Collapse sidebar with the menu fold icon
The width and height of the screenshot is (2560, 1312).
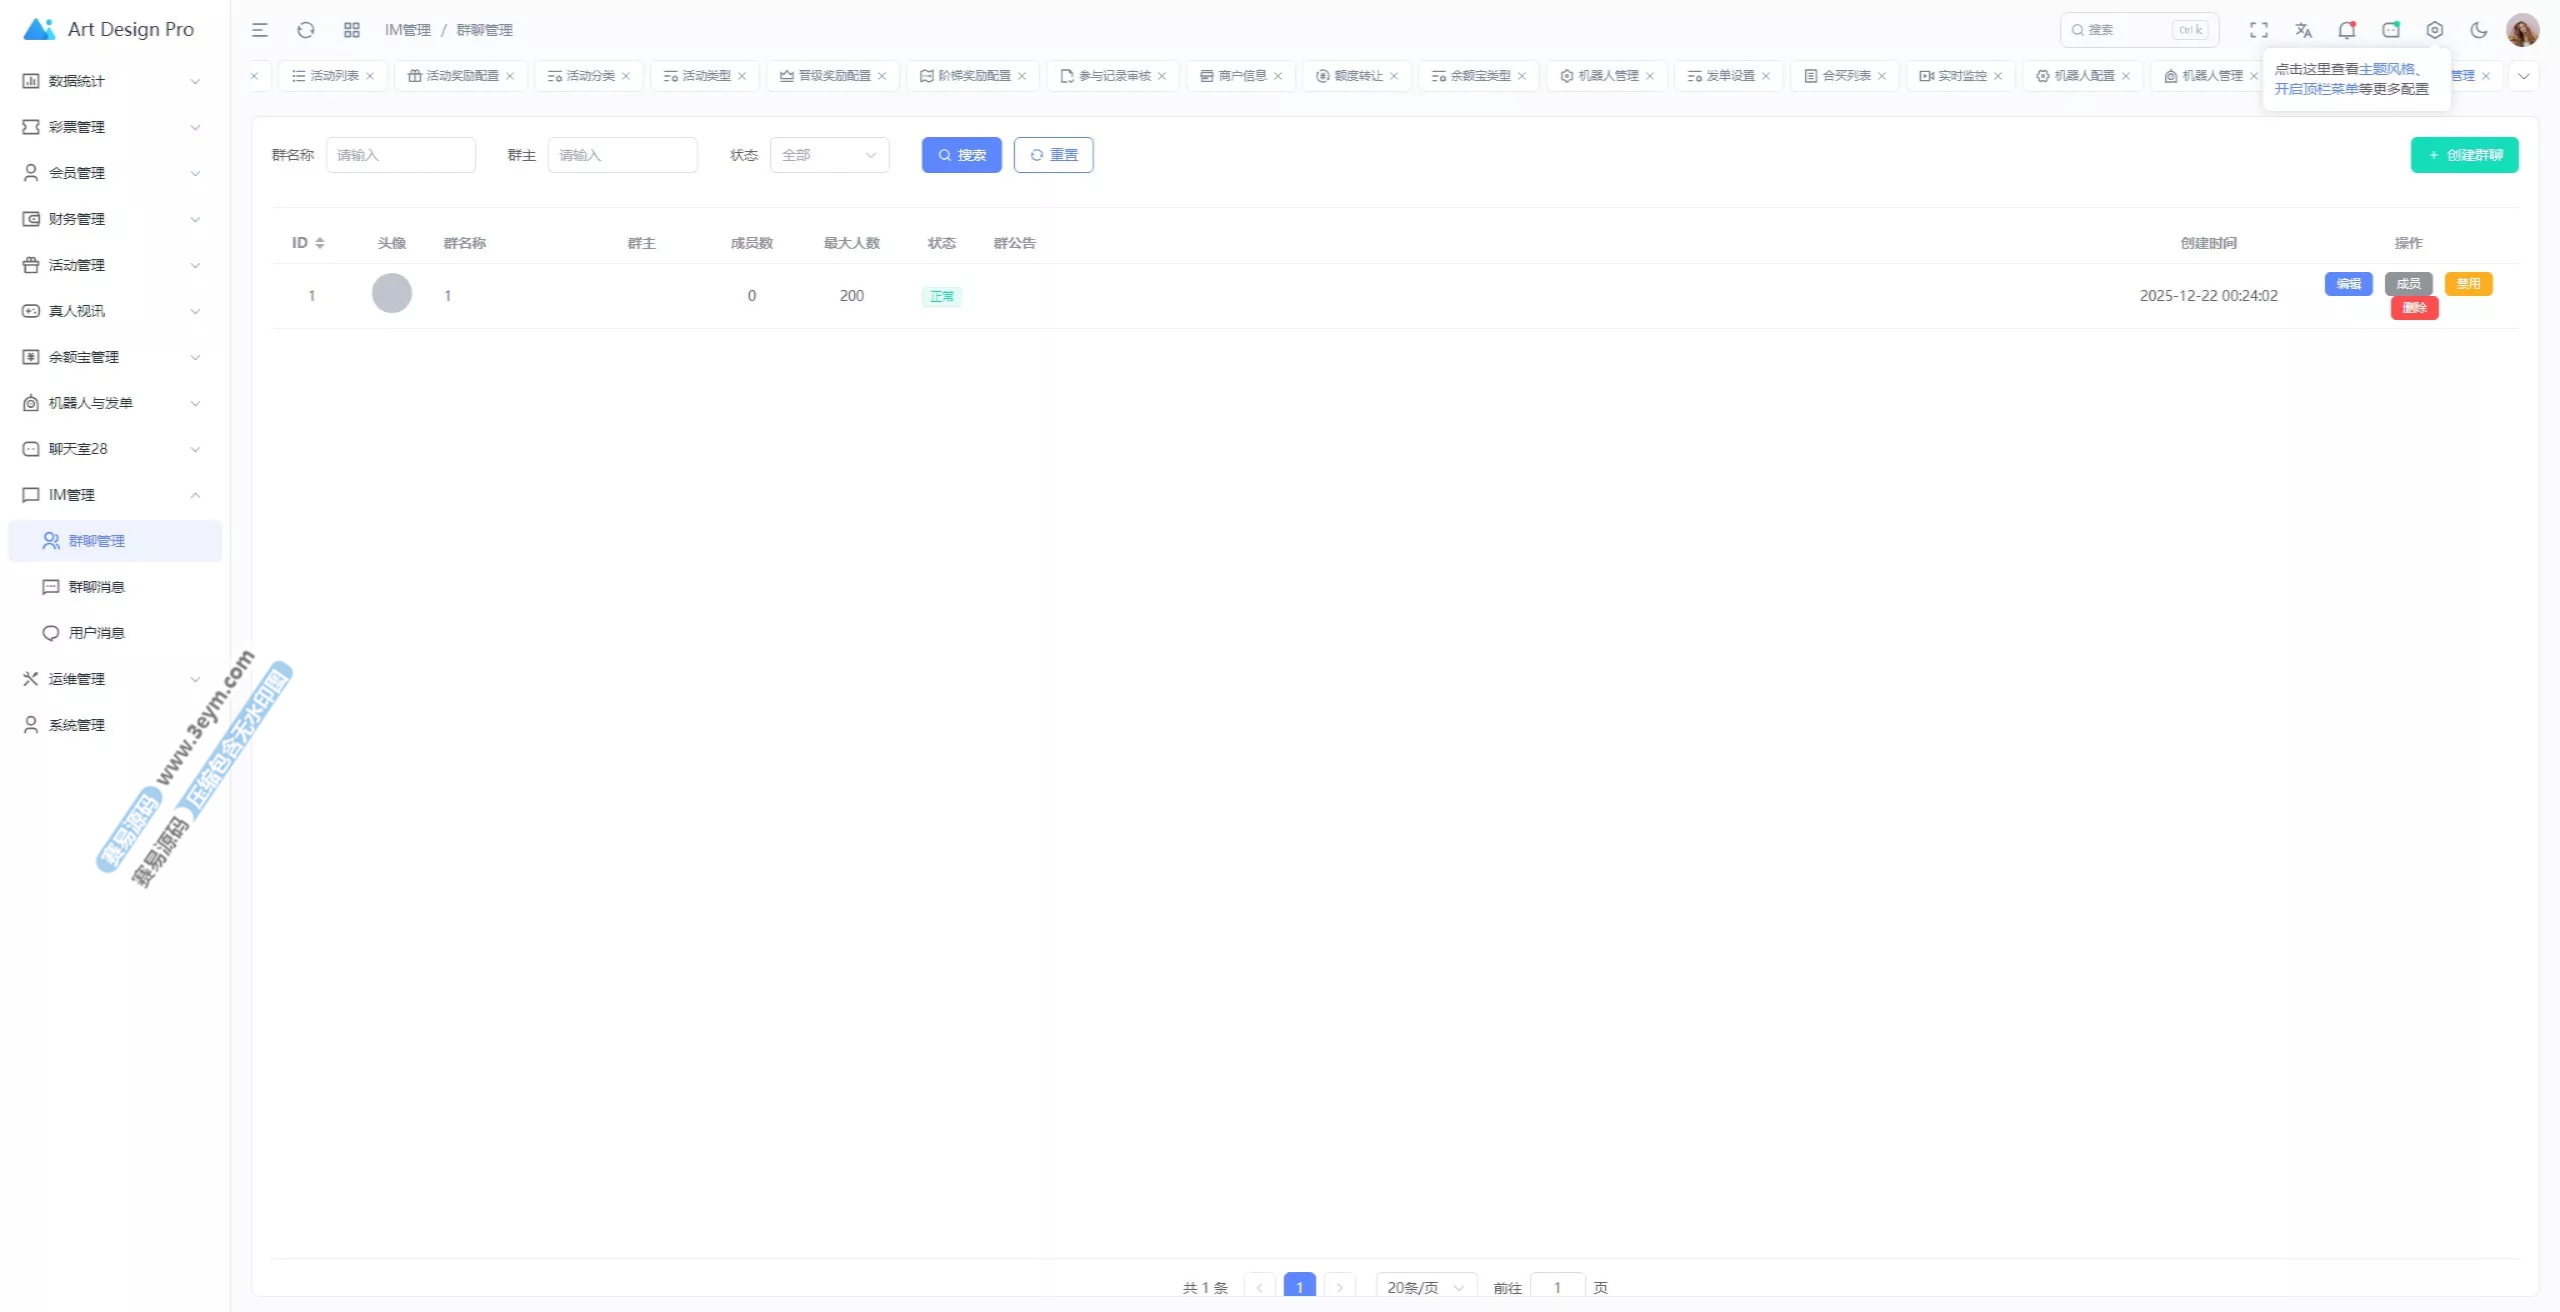(x=260, y=30)
